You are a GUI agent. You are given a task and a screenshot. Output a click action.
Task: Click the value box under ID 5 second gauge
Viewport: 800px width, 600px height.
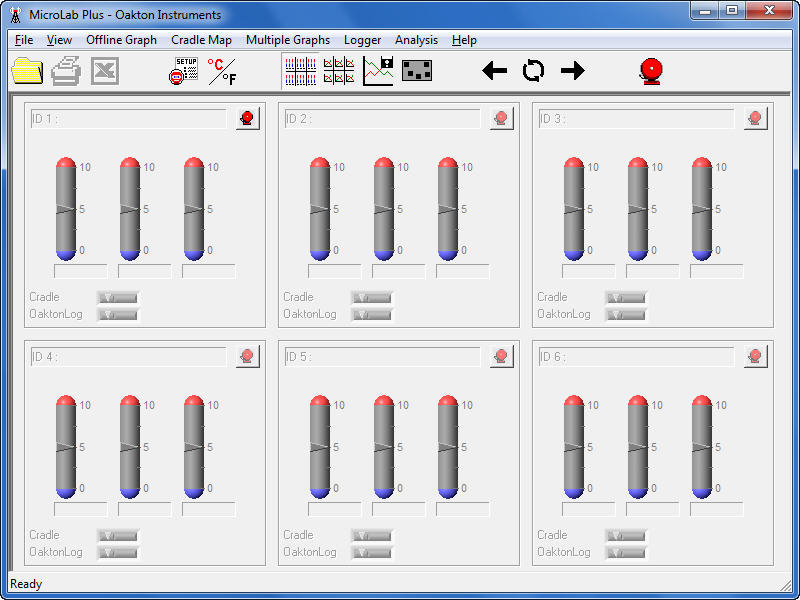click(398, 509)
